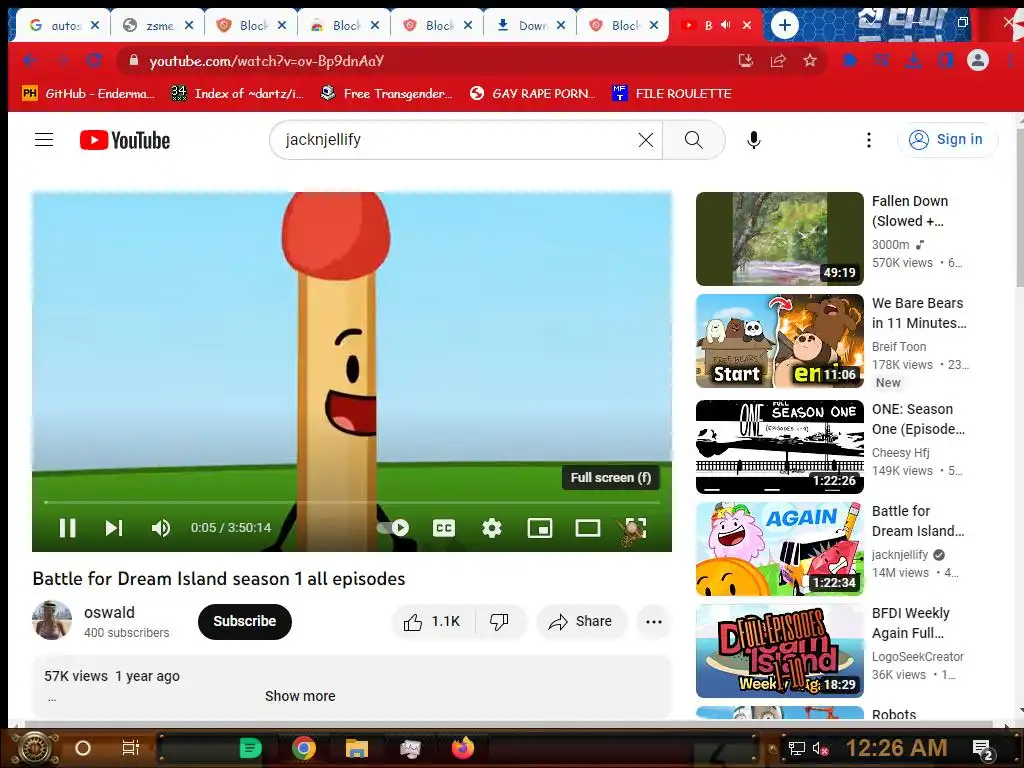Click the address bar URL
The height and width of the screenshot is (768, 1024).
pos(266,61)
